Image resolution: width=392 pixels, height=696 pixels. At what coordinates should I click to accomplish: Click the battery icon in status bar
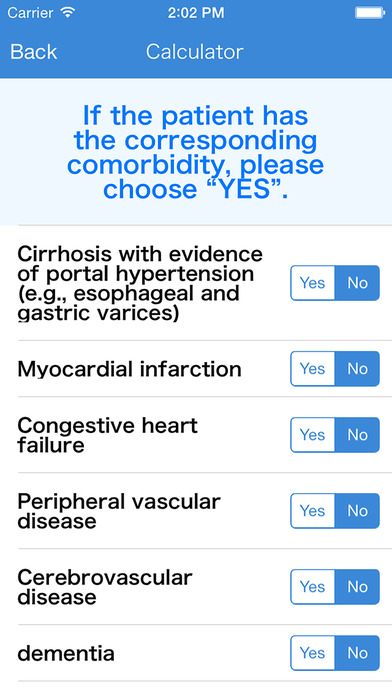[x=369, y=13]
